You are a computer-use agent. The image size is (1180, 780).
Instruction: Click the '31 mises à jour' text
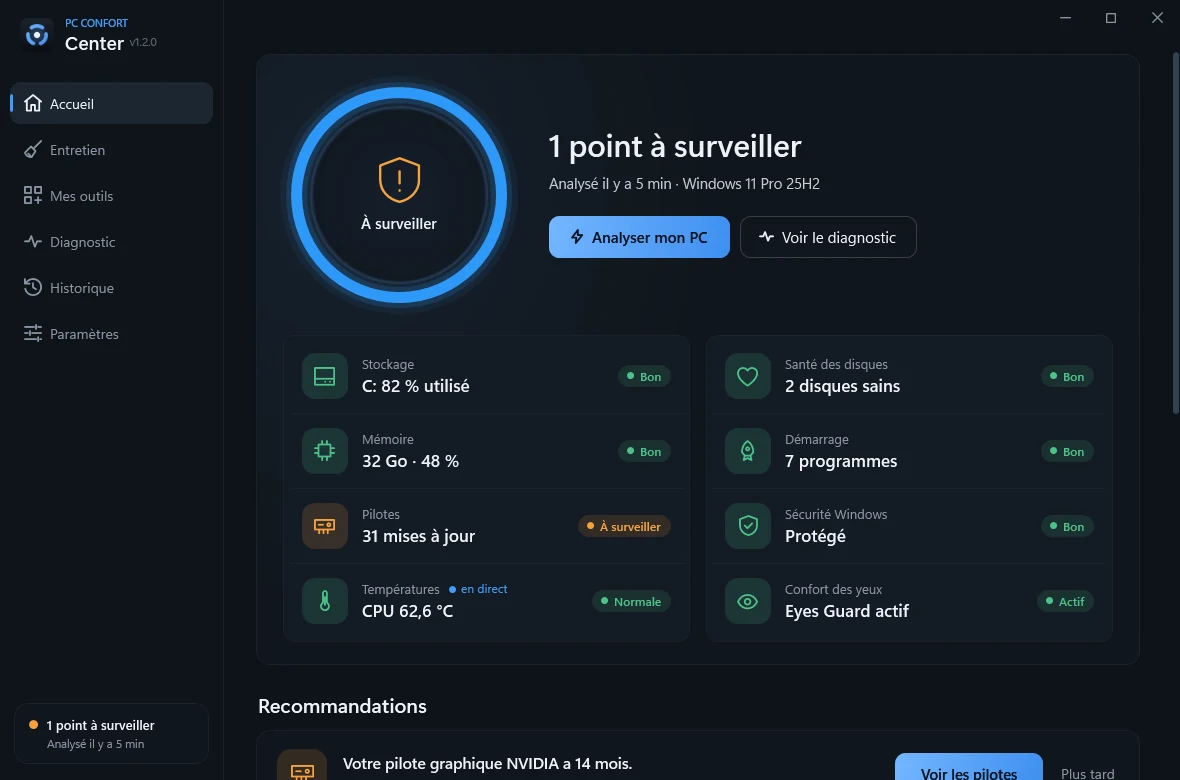point(418,536)
